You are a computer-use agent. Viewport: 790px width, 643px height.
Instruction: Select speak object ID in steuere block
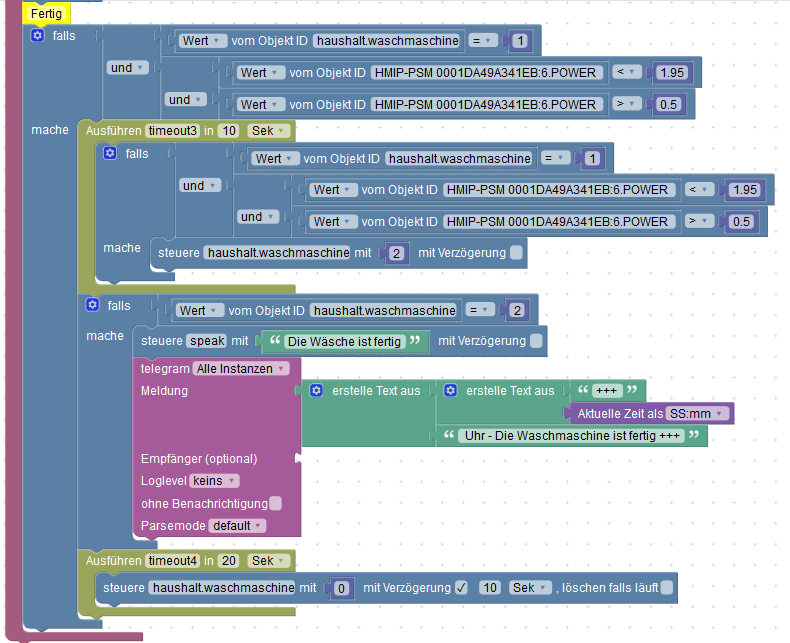point(207,341)
